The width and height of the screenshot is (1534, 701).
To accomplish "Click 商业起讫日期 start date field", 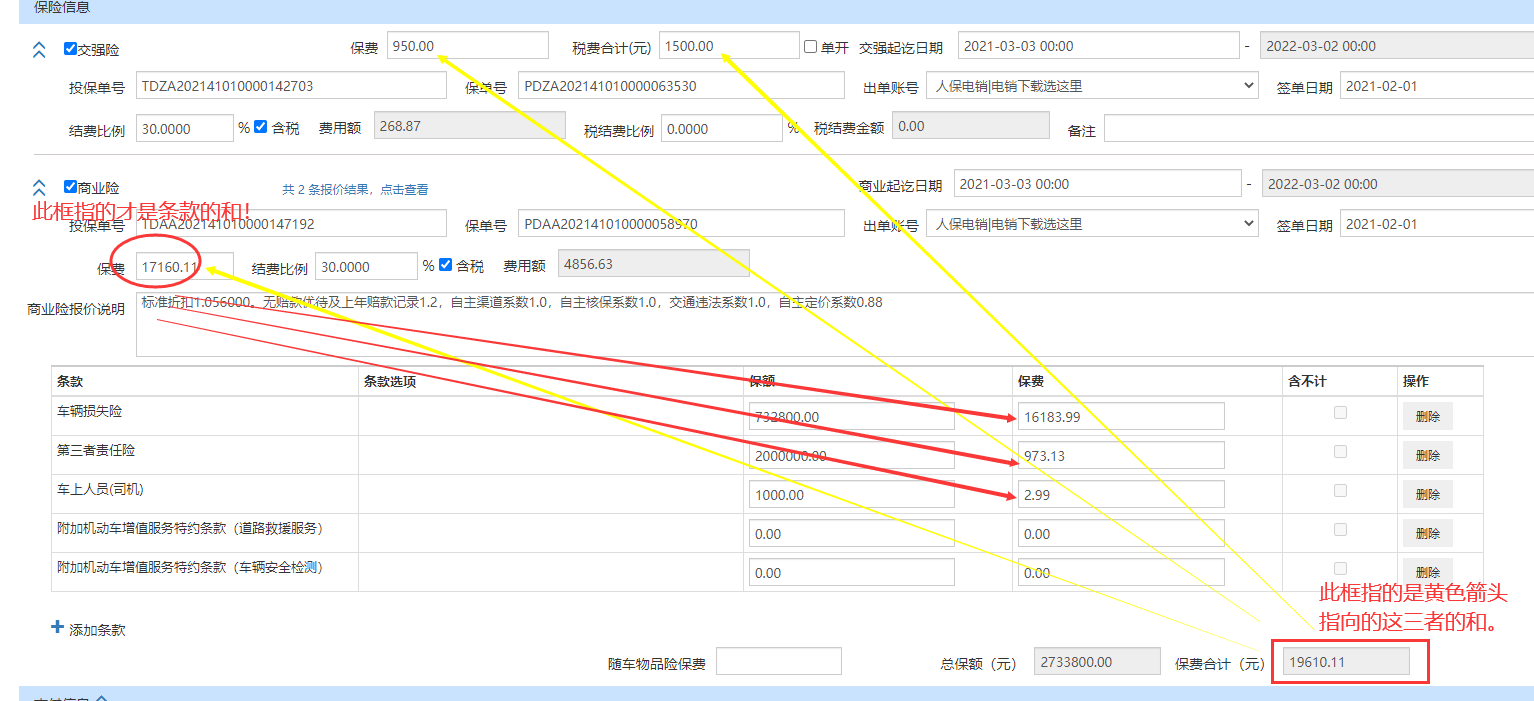I will [1097, 184].
